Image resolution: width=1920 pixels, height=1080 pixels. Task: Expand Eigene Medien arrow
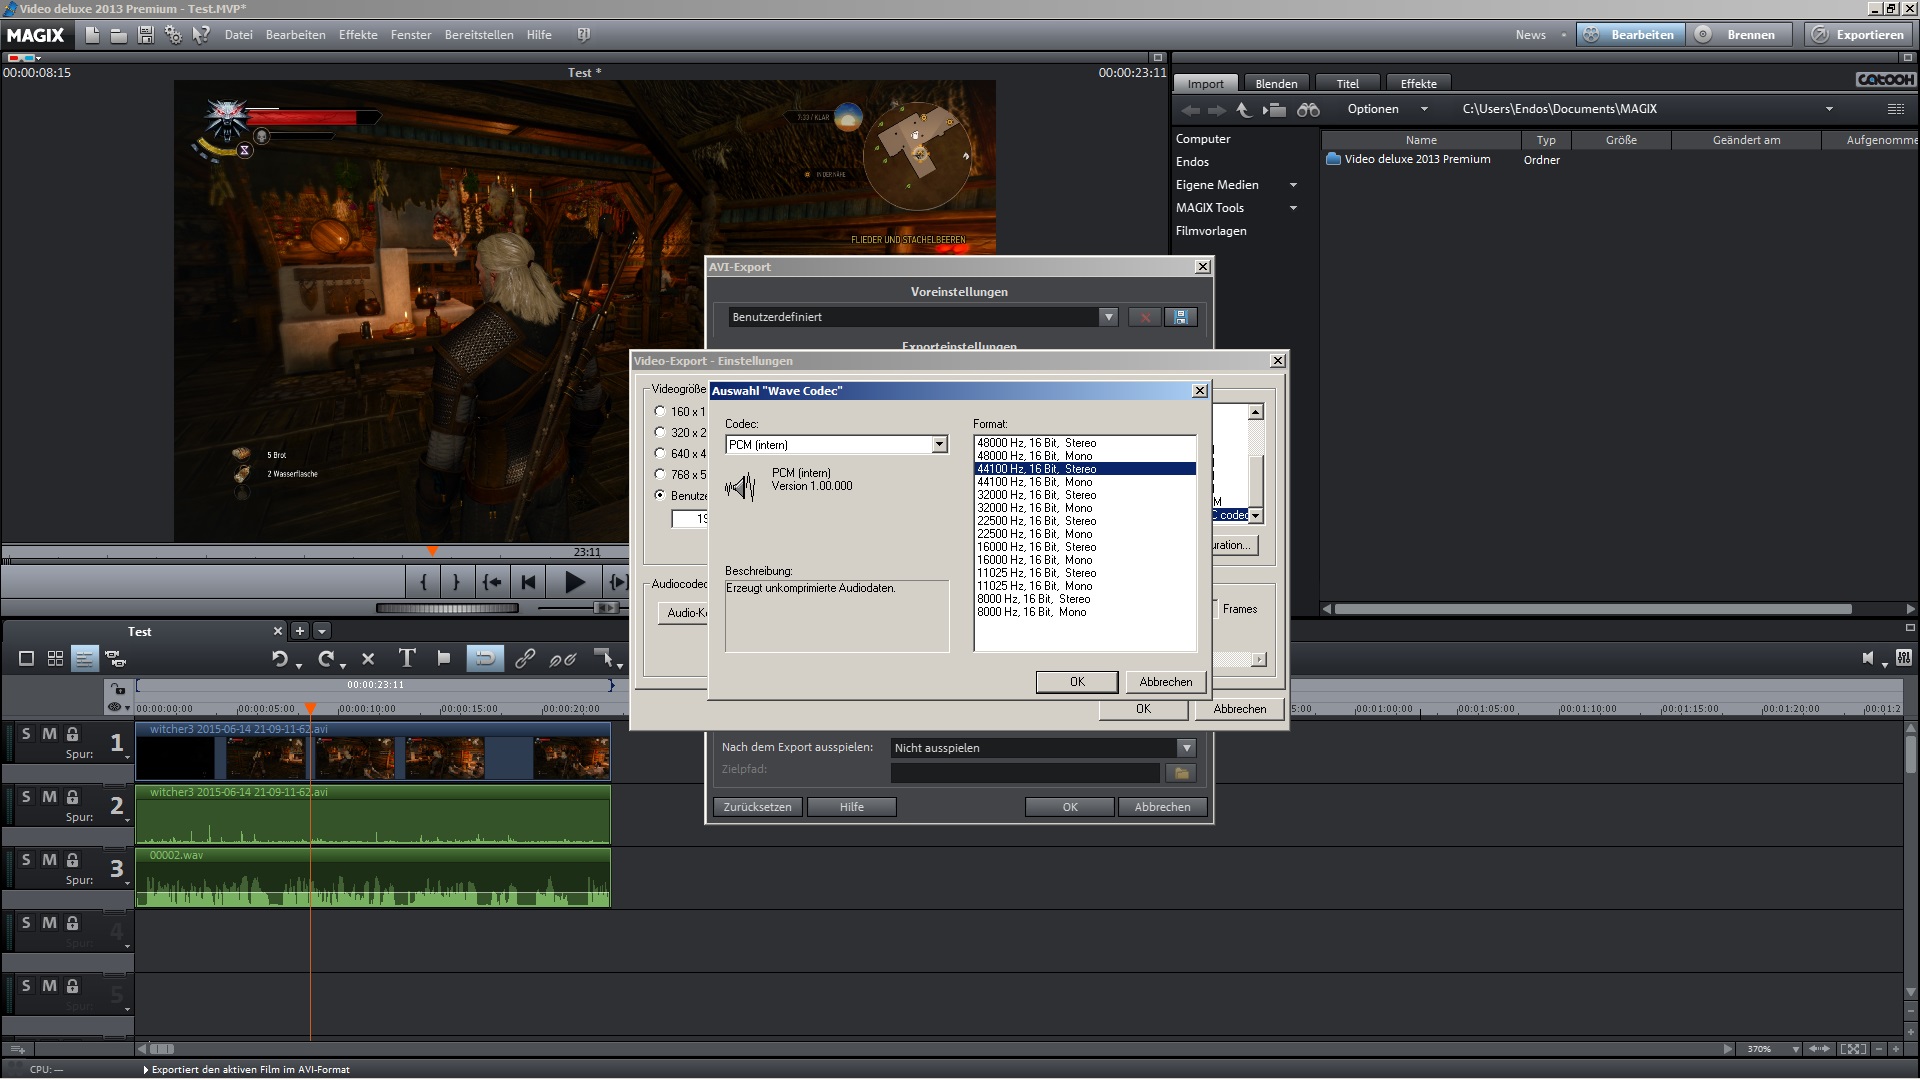(x=1293, y=185)
